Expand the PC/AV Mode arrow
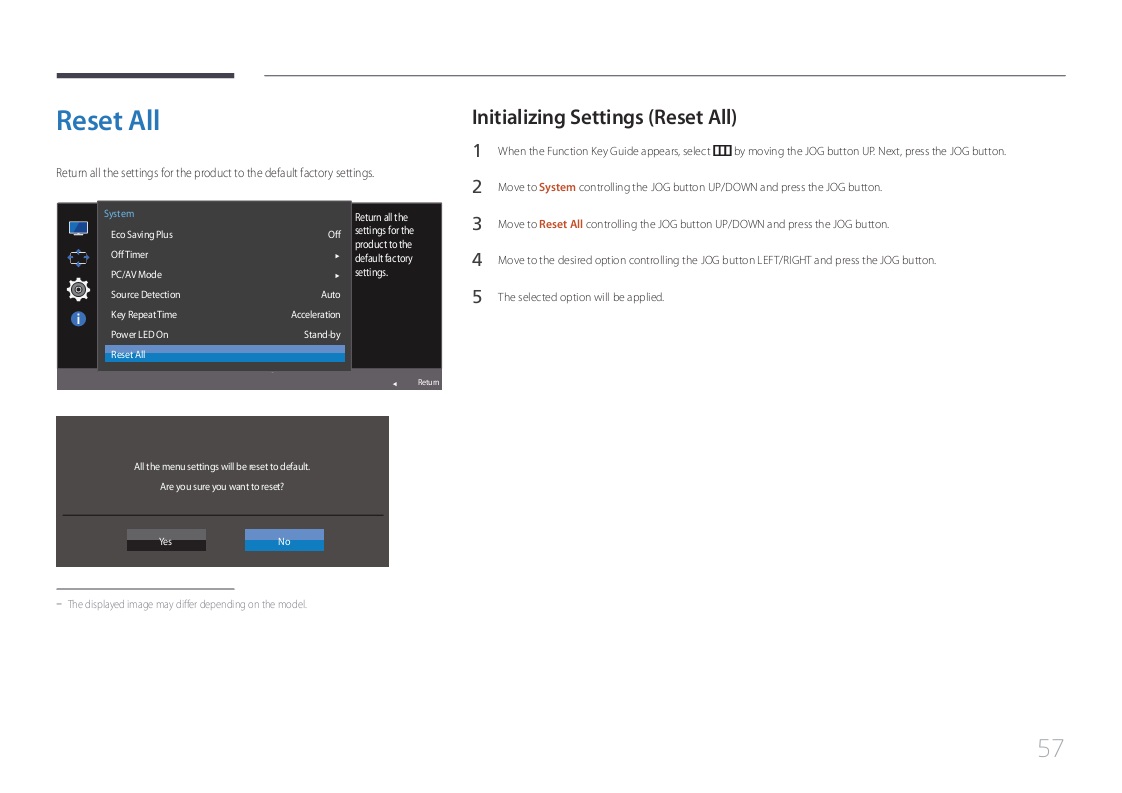The image size is (1122, 793). point(337,276)
